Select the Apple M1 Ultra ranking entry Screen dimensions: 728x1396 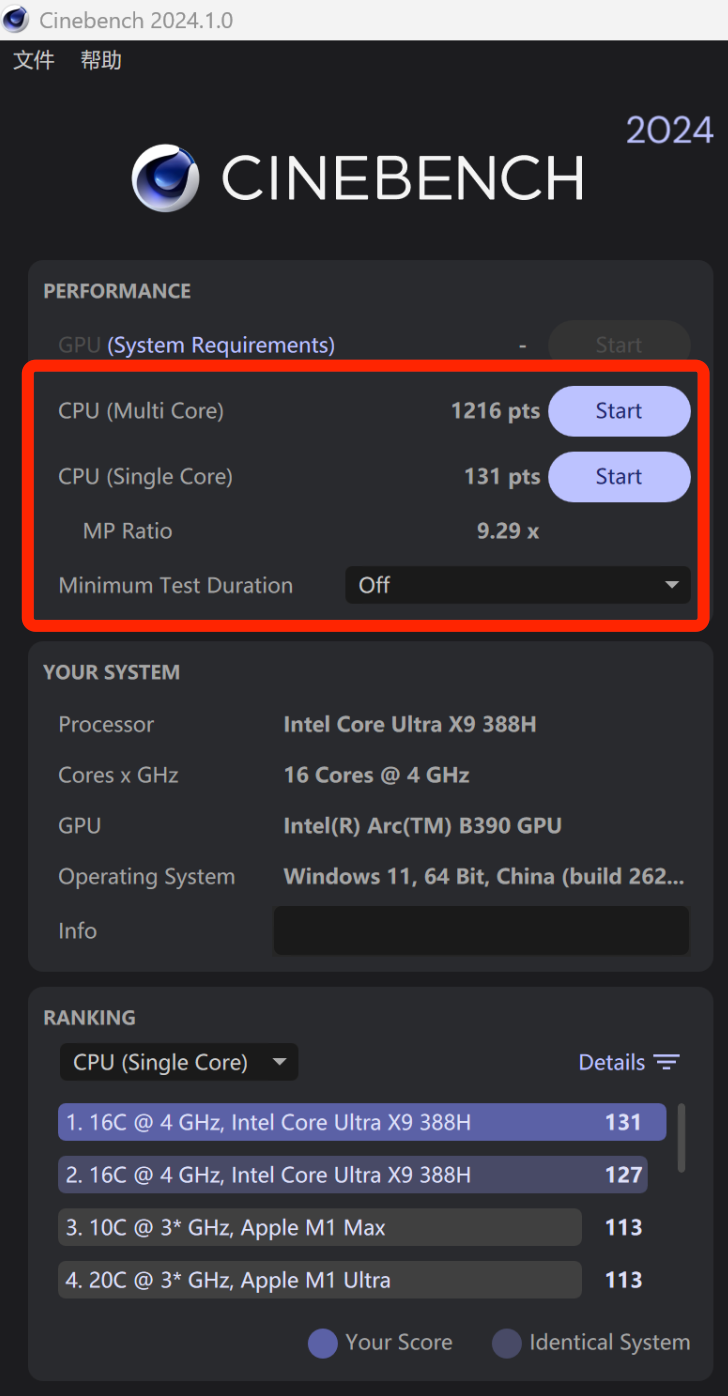320,1280
